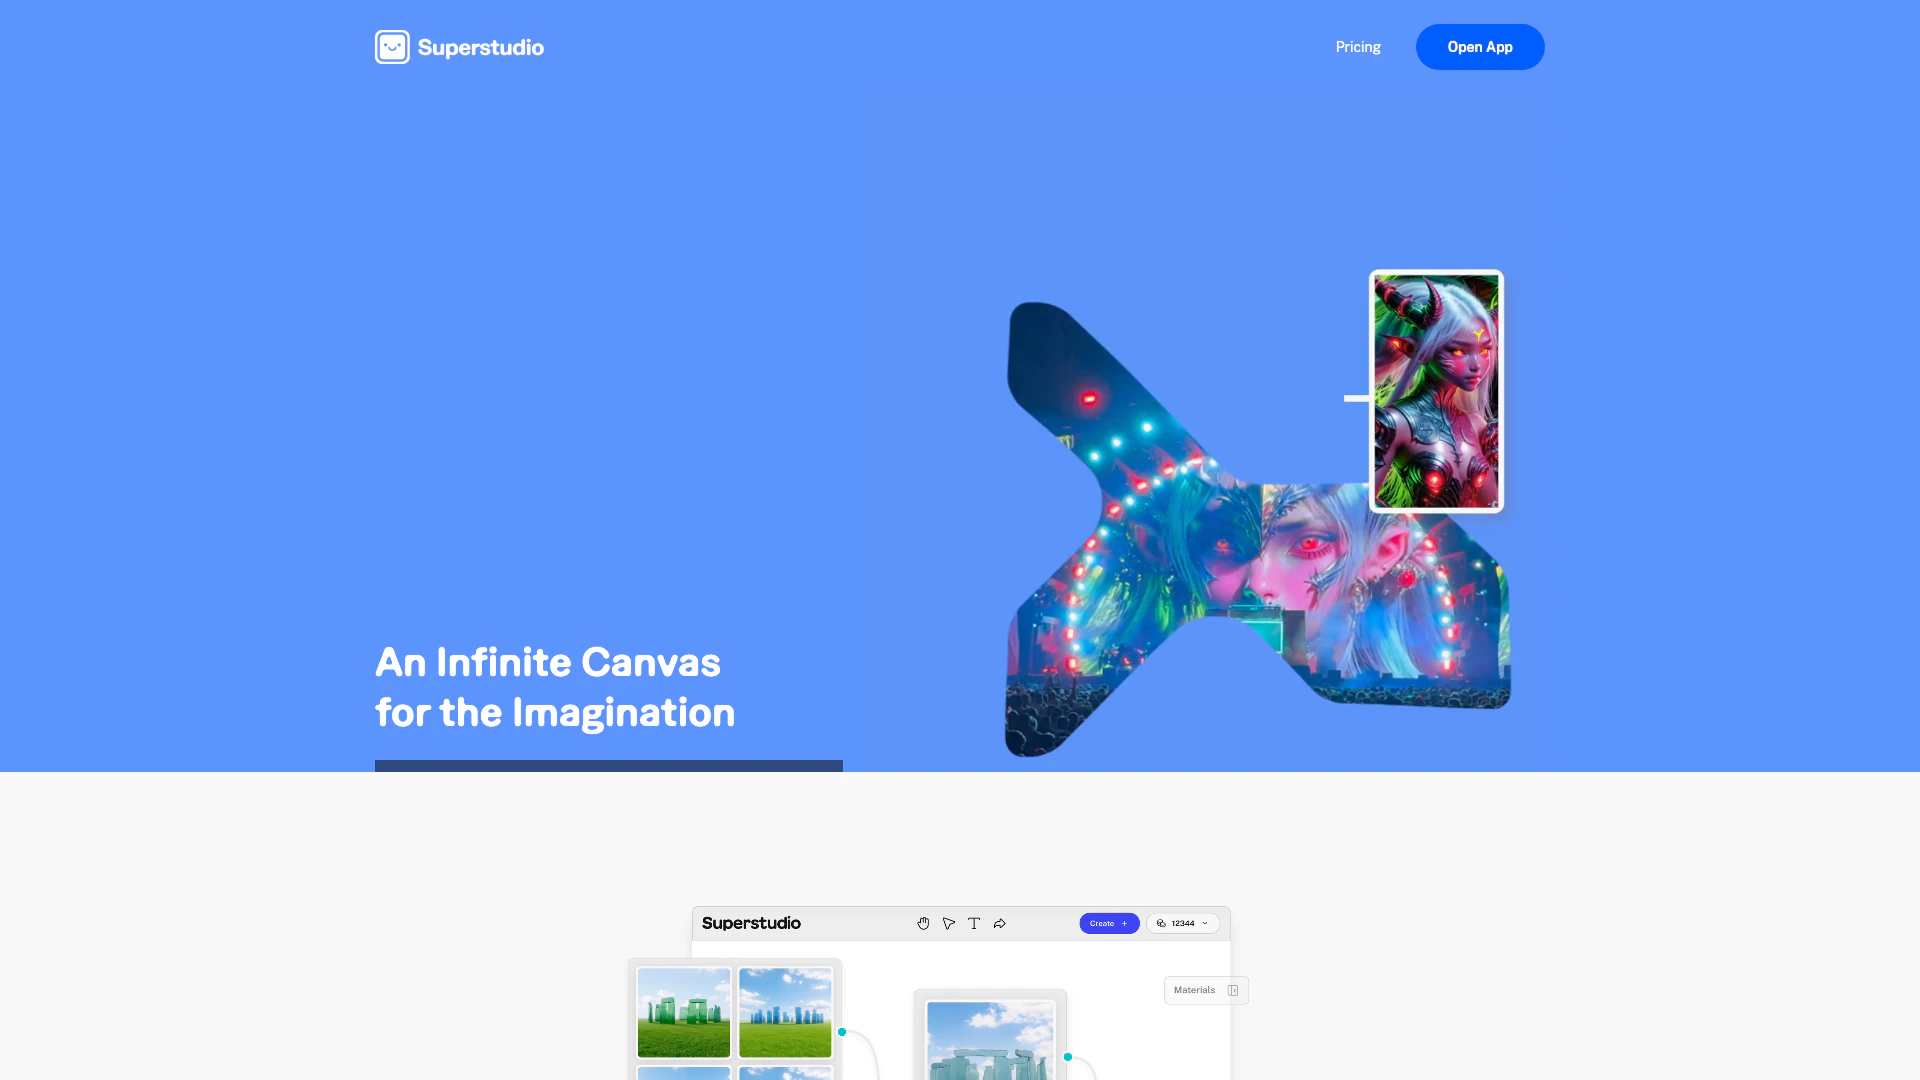Image resolution: width=1920 pixels, height=1080 pixels.
Task: Click the dark bar below the headline
Action: click(x=608, y=766)
